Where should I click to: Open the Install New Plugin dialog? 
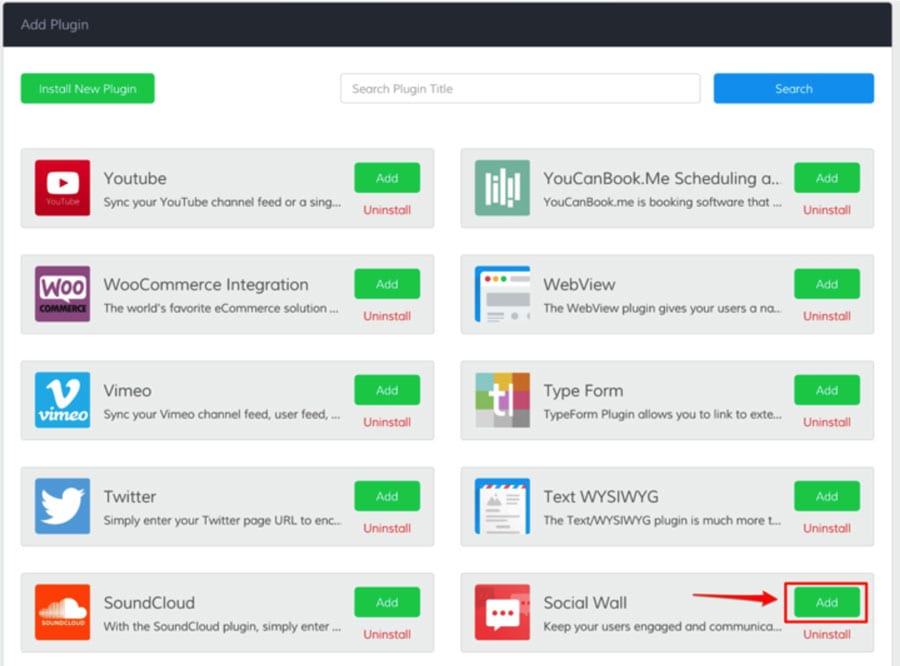[88, 88]
